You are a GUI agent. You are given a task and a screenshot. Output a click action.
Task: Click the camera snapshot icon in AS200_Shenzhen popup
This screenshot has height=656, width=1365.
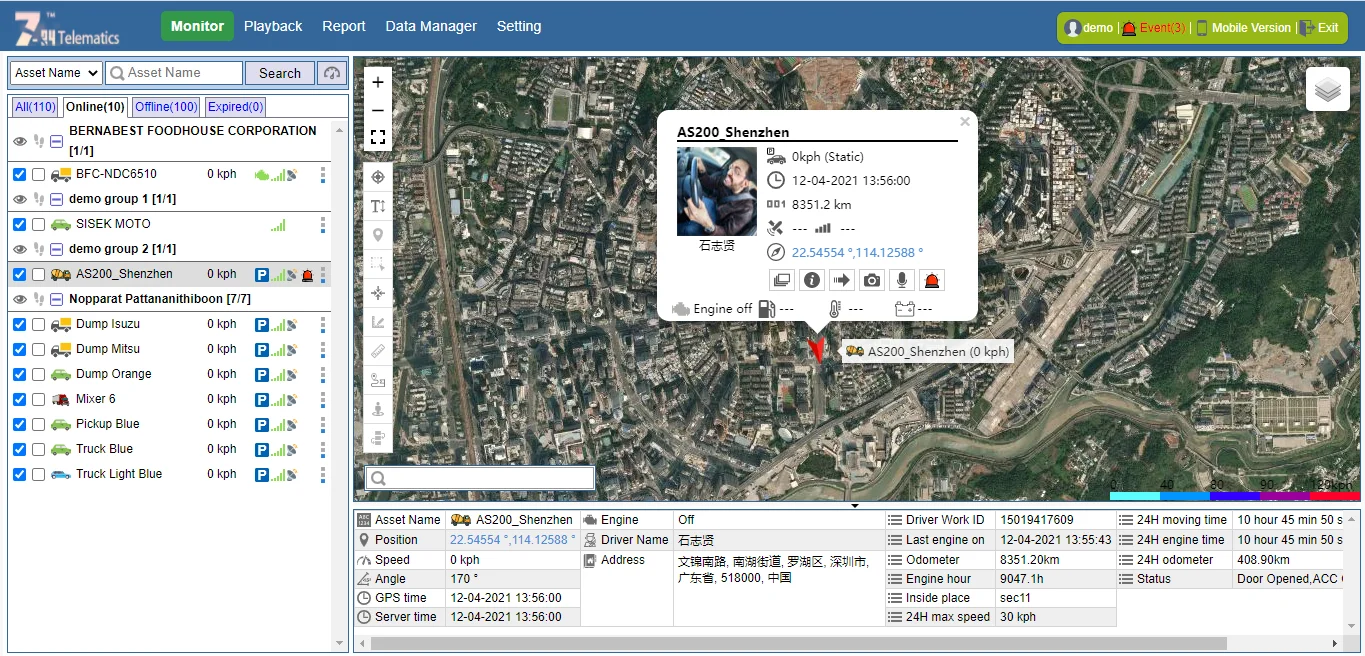(872, 281)
